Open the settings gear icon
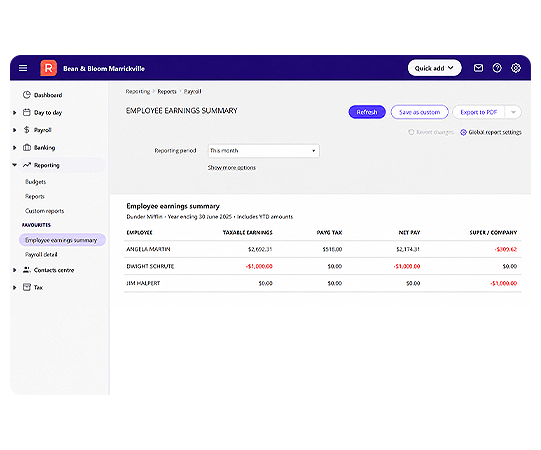Image resolution: width=541 pixels, height=450 pixels. click(516, 68)
